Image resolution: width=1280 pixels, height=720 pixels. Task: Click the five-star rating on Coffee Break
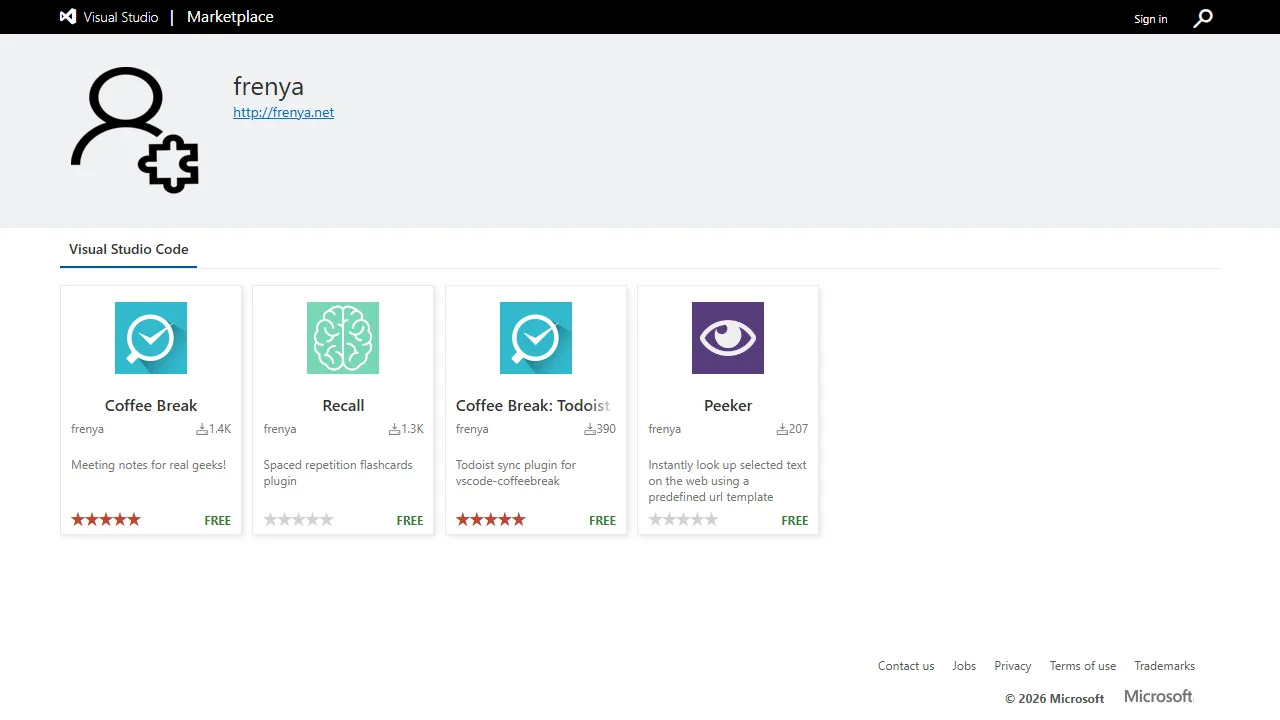tap(105, 519)
